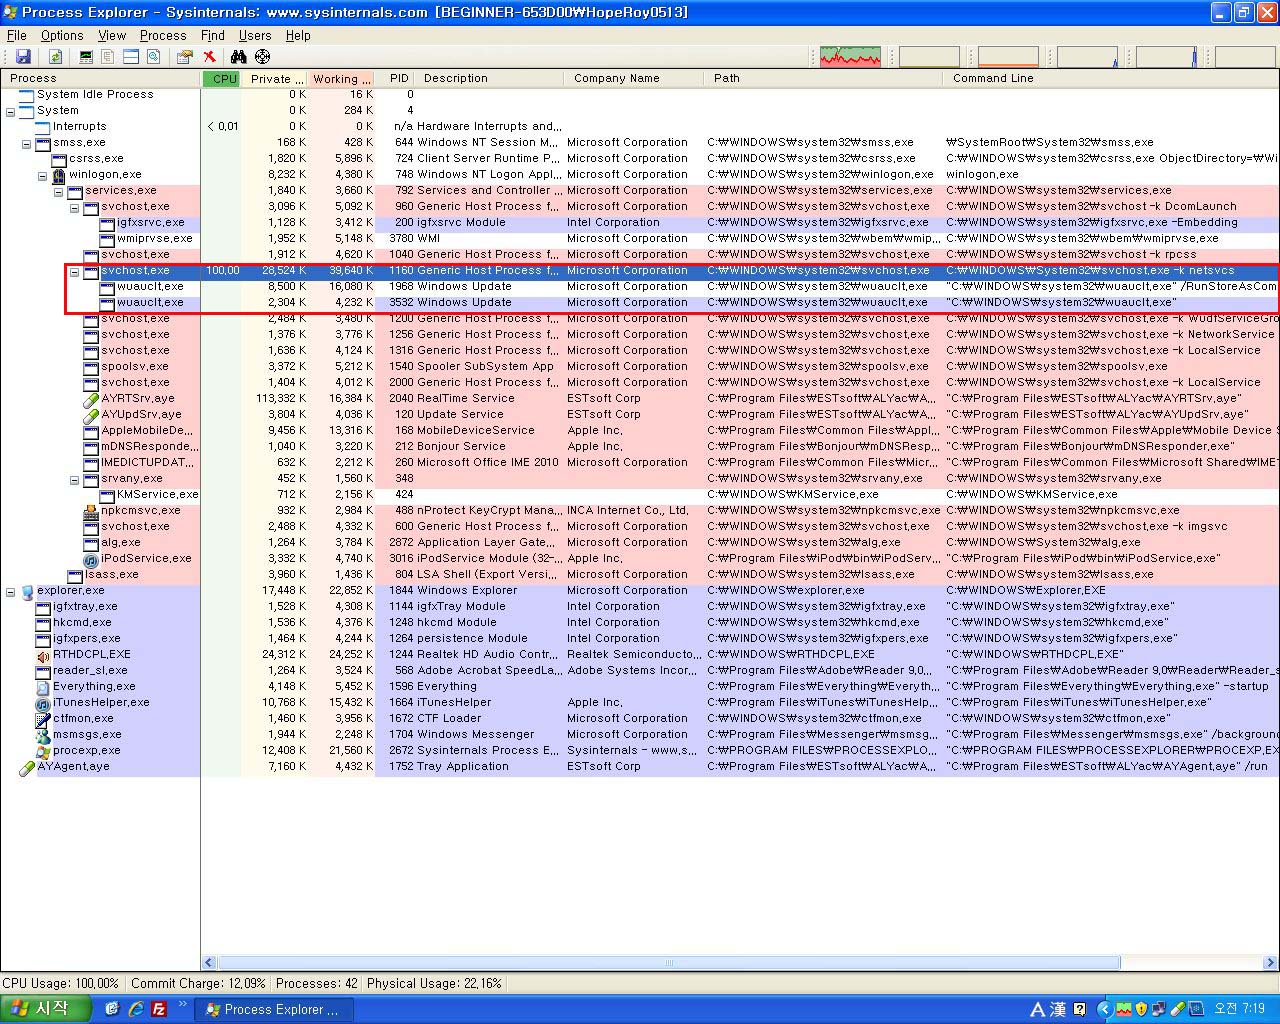Image resolution: width=1280 pixels, height=1024 pixels.
Task: Select the ctfmon.exe process row
Action: tap(640, 718)
